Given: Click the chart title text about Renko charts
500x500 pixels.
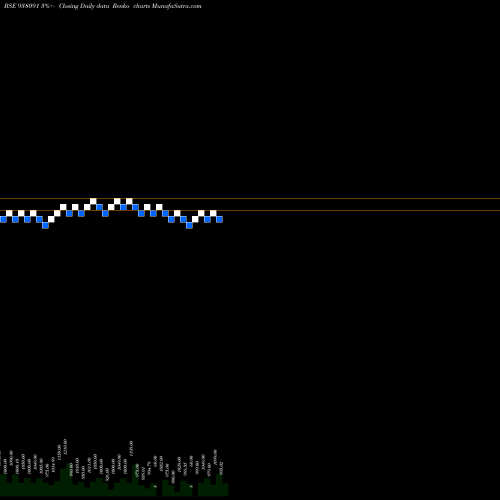Looking at the screenshot, I should pos(103,6).
